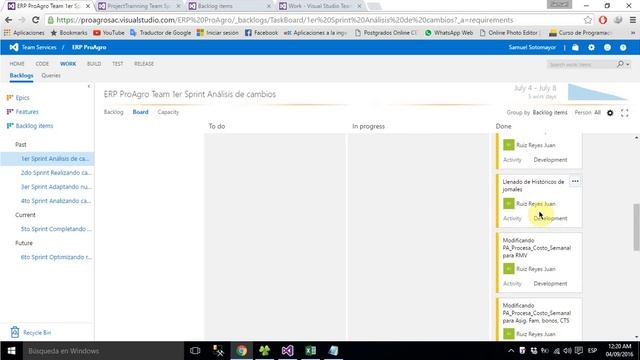Open the WhatsApp Web bookmark
640x360 pixels.
(449, 33)
